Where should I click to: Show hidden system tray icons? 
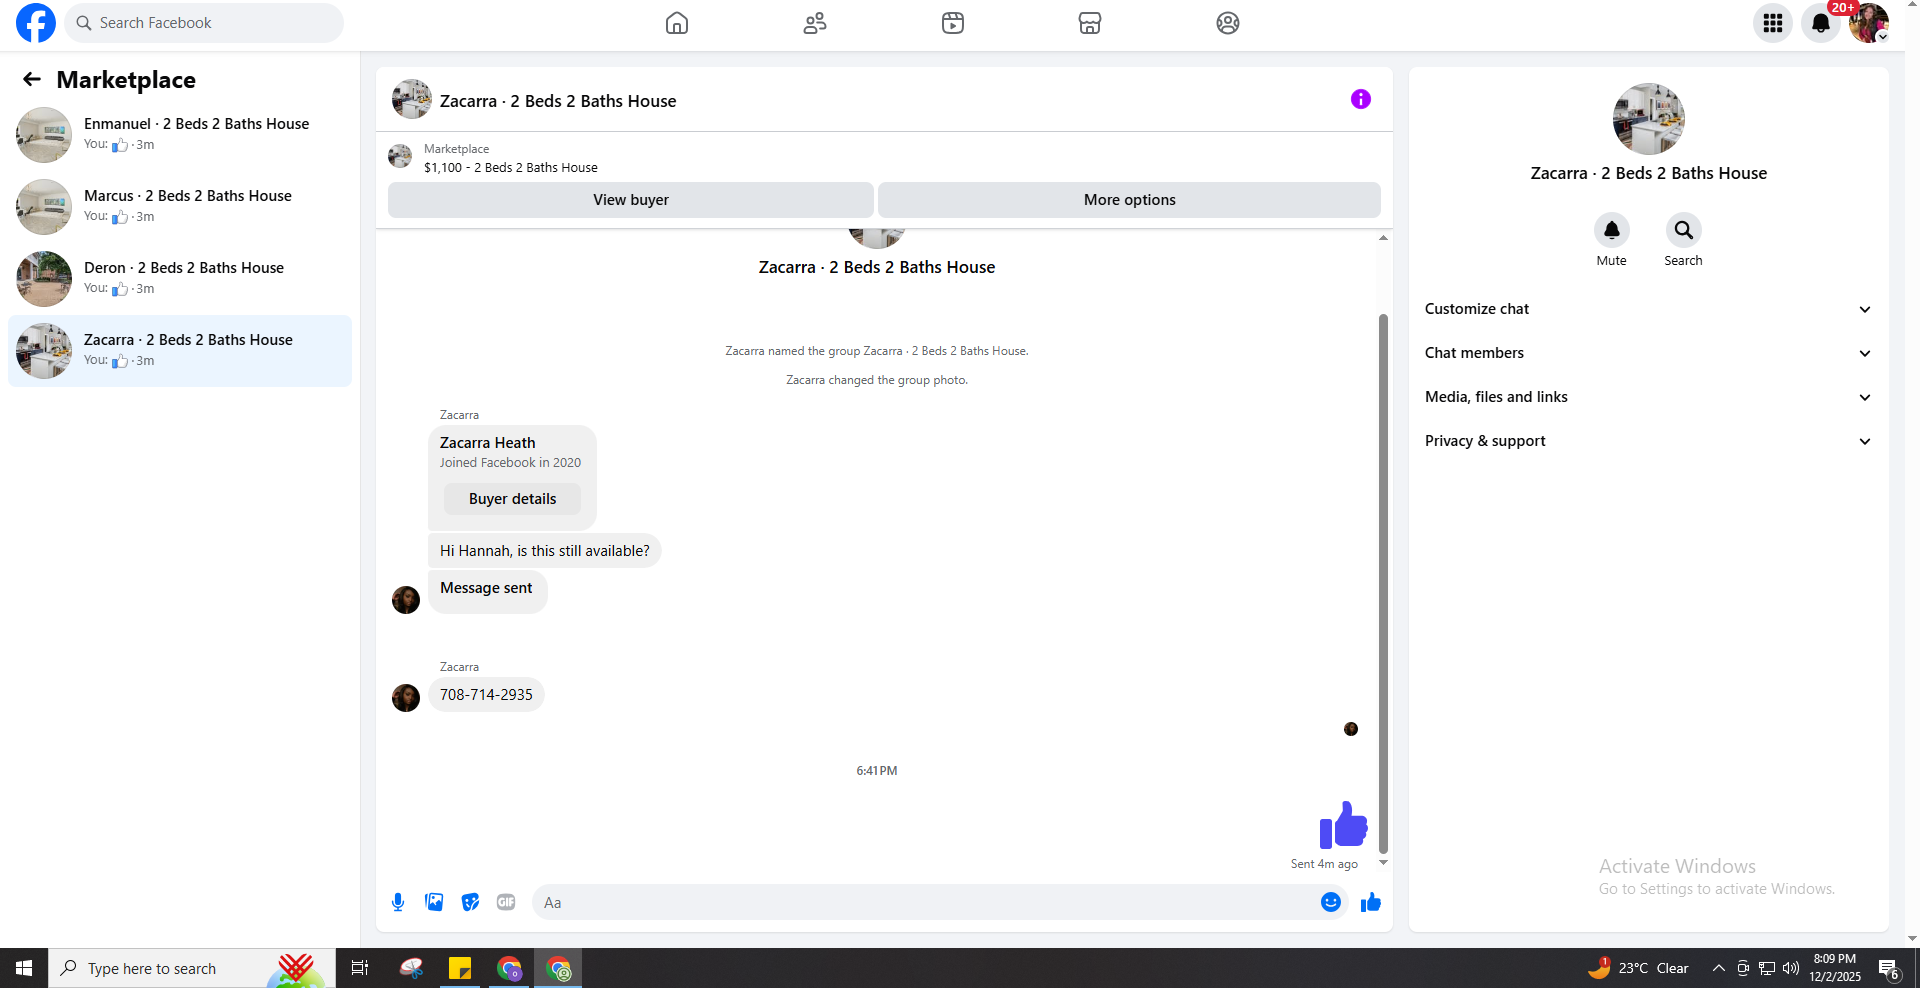point(1718,968)
